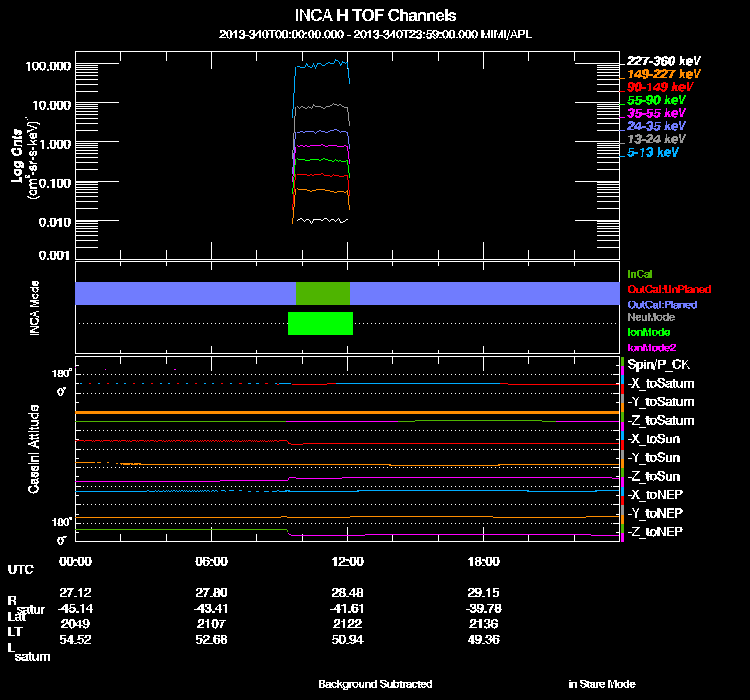Click the green InCal segment in mode bar
This screenshot has height=700, width=750.
coord(322,293)
